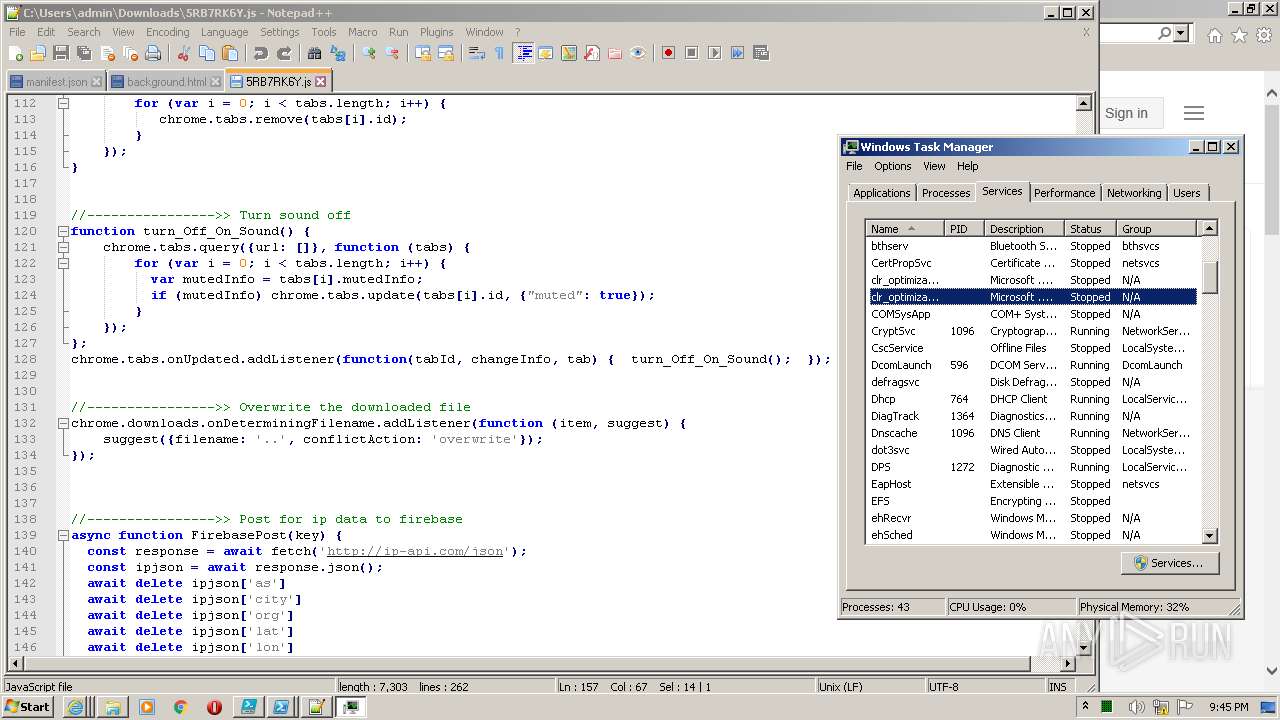Open Internet Explorer from the taskbar

(75, 707)
